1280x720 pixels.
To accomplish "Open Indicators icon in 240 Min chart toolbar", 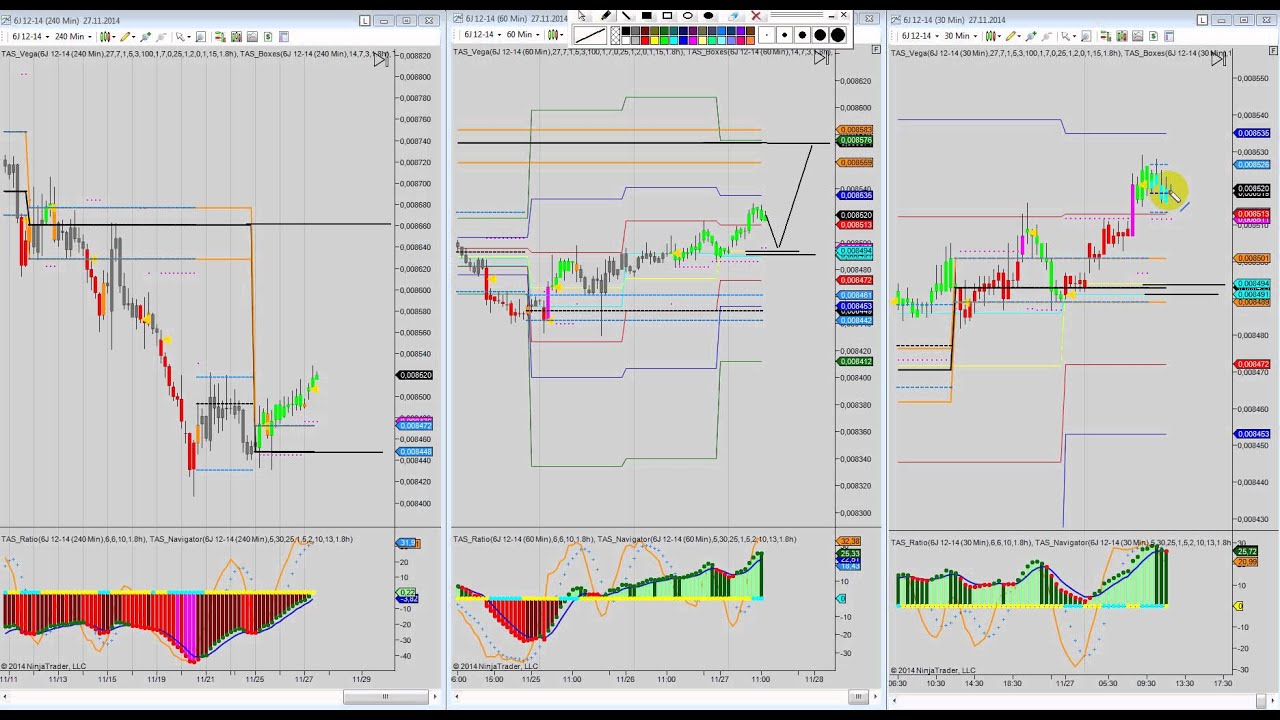I will pos(236,36).
